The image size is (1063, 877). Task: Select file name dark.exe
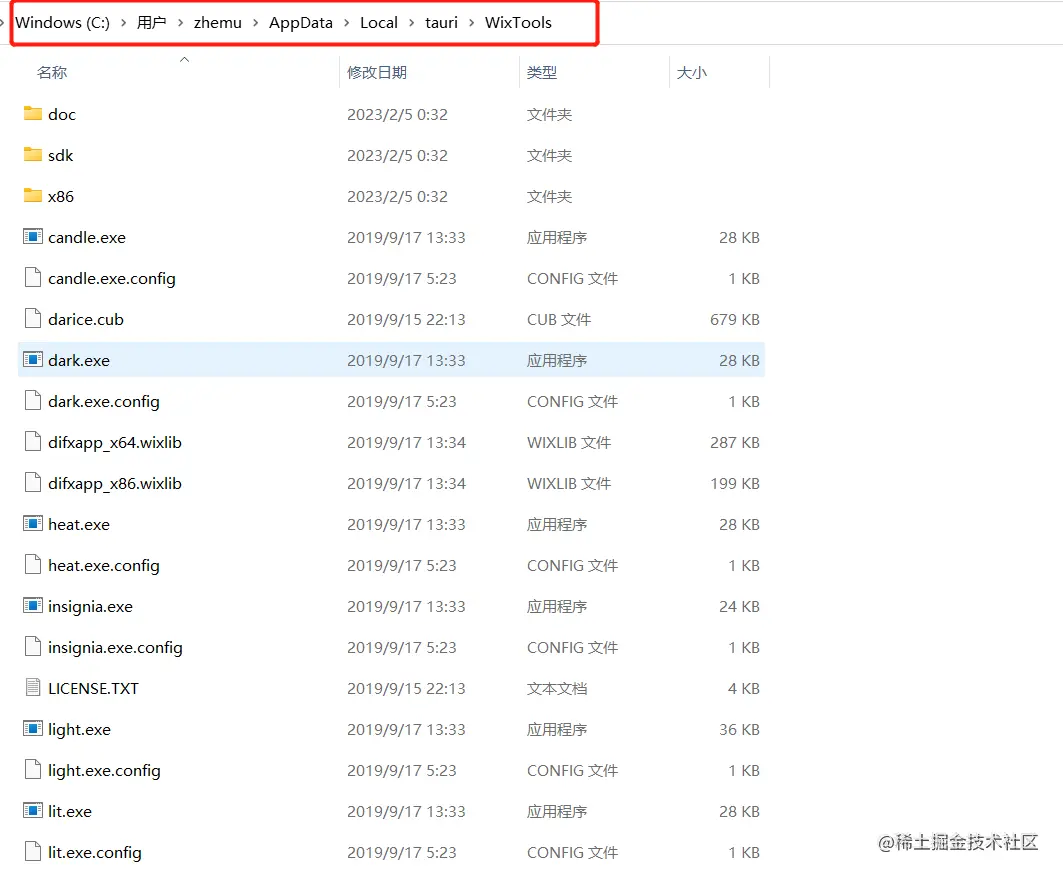click(x=79, y=361)
